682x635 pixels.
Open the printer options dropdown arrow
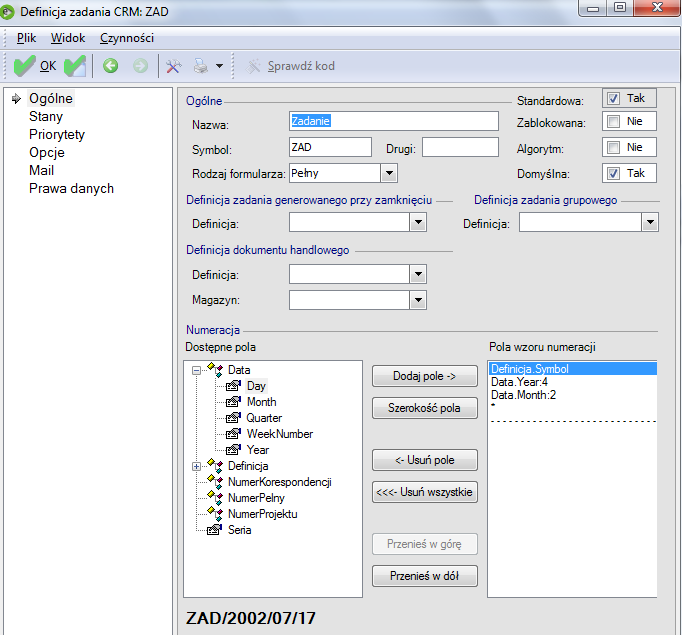tap(220, 66)
